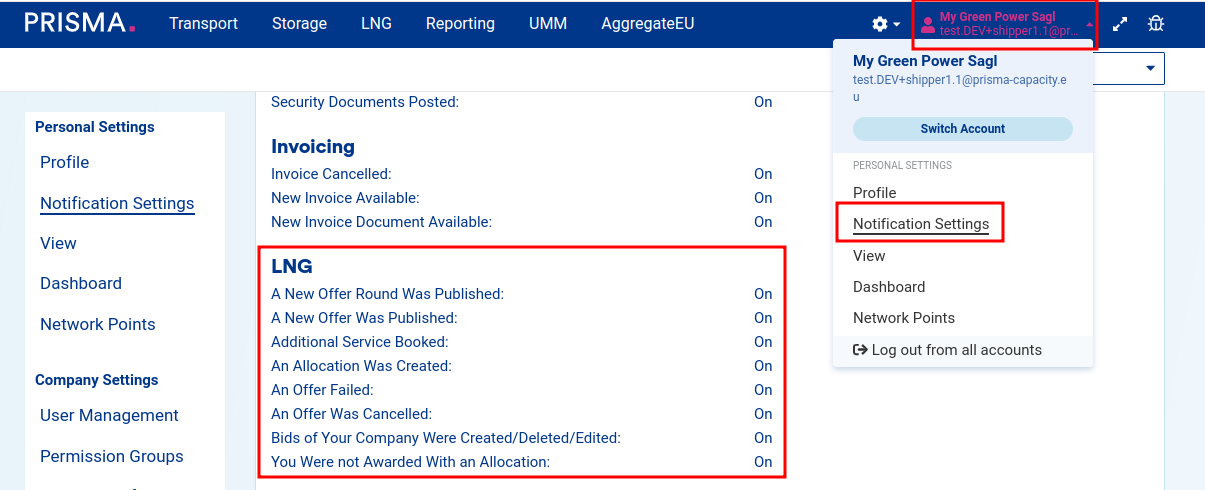The width and height of the screenshot is (1205, 490).
Task: Toggle 'Additional Service Booked' On value
Action: [x=763, y=342]
